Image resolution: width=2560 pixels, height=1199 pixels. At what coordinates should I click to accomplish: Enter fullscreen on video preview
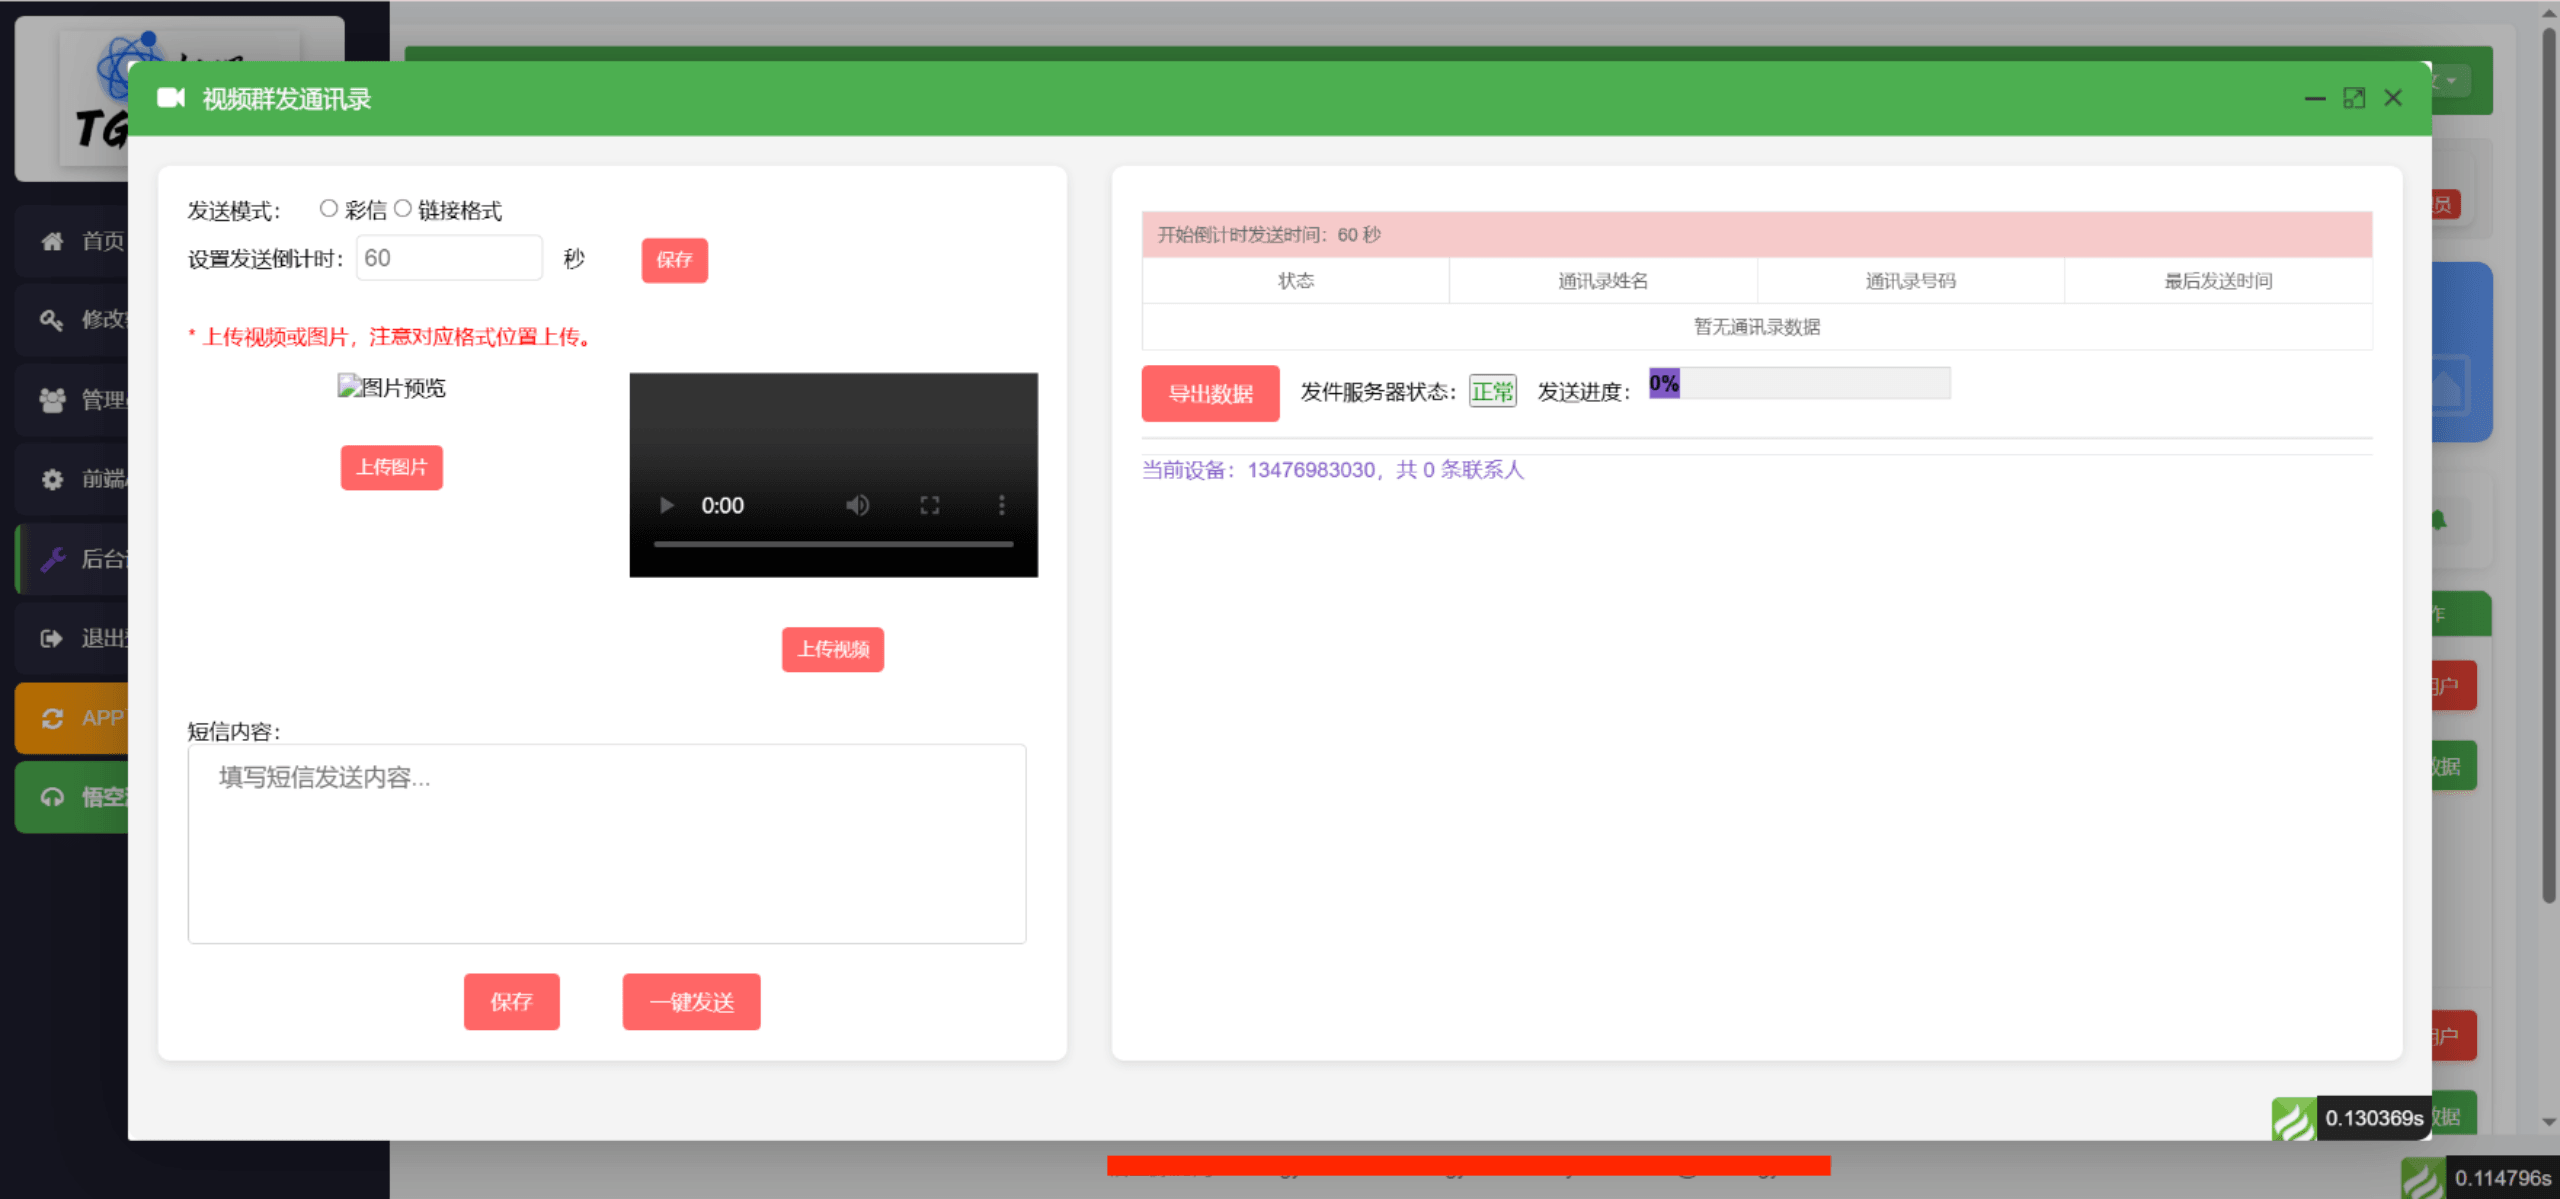click(x=930, y=505)
